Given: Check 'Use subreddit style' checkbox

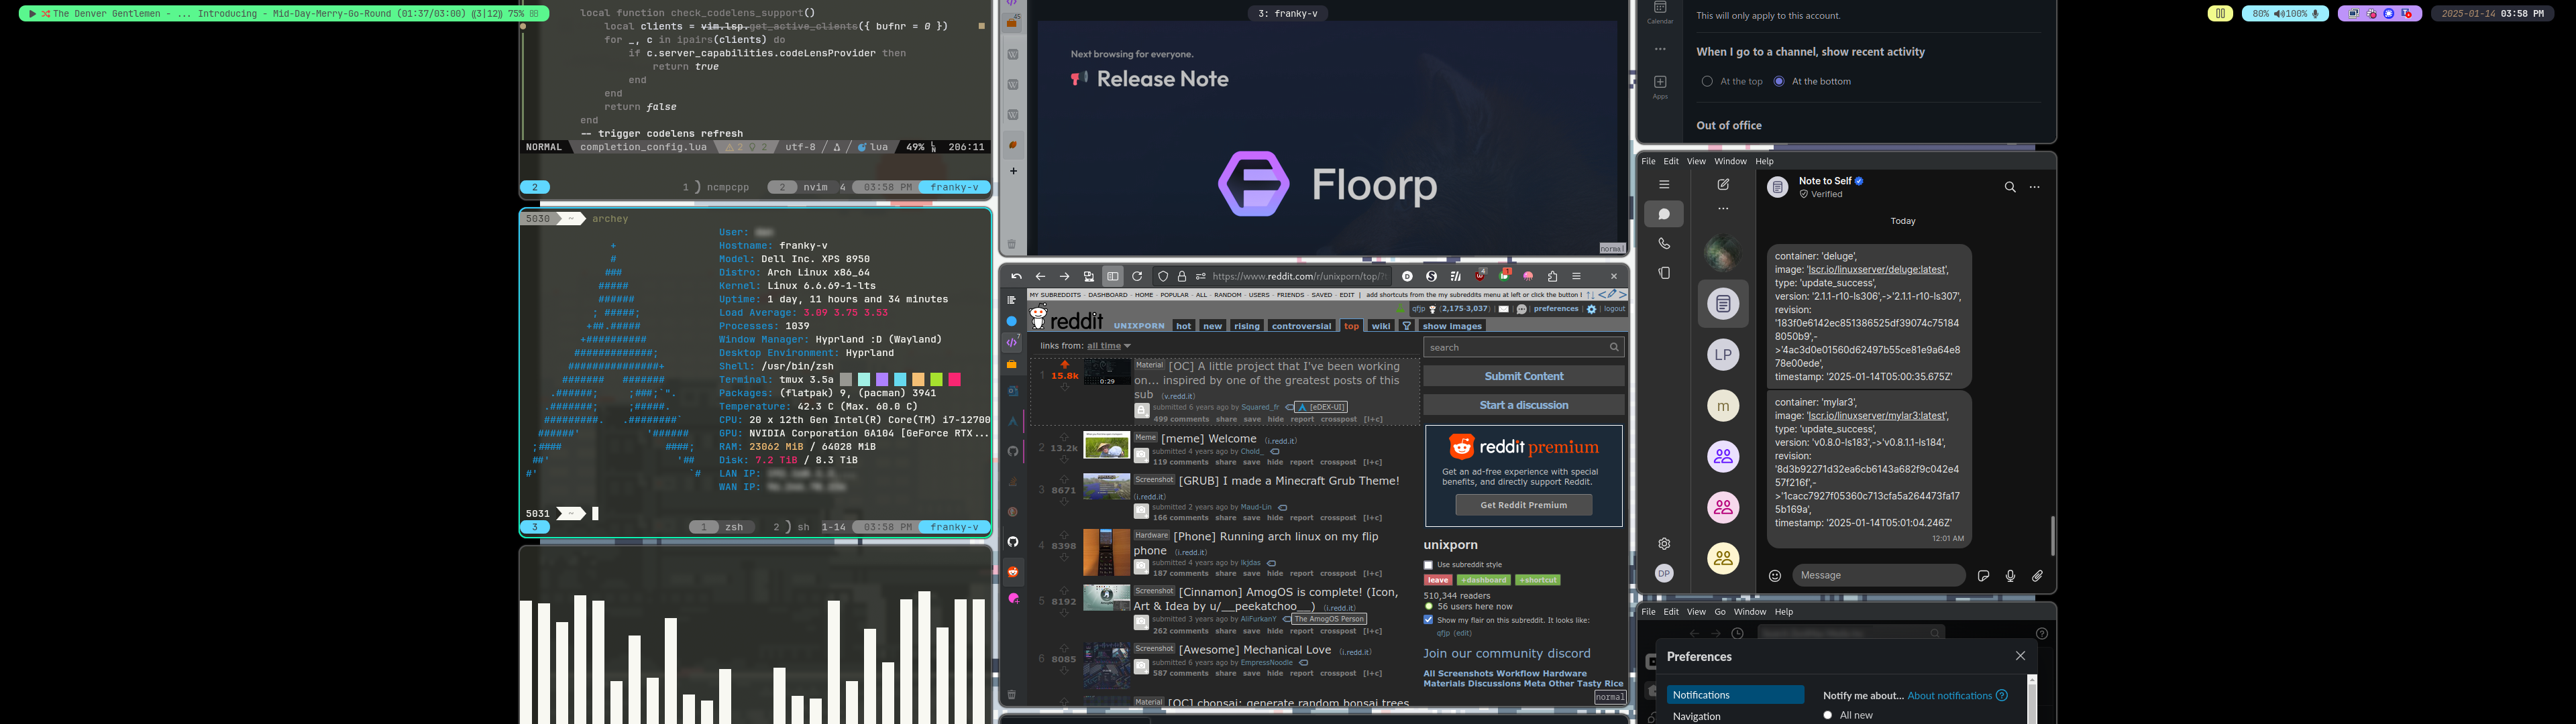Looking at the screenshot, I should [x=1428, y=565].
